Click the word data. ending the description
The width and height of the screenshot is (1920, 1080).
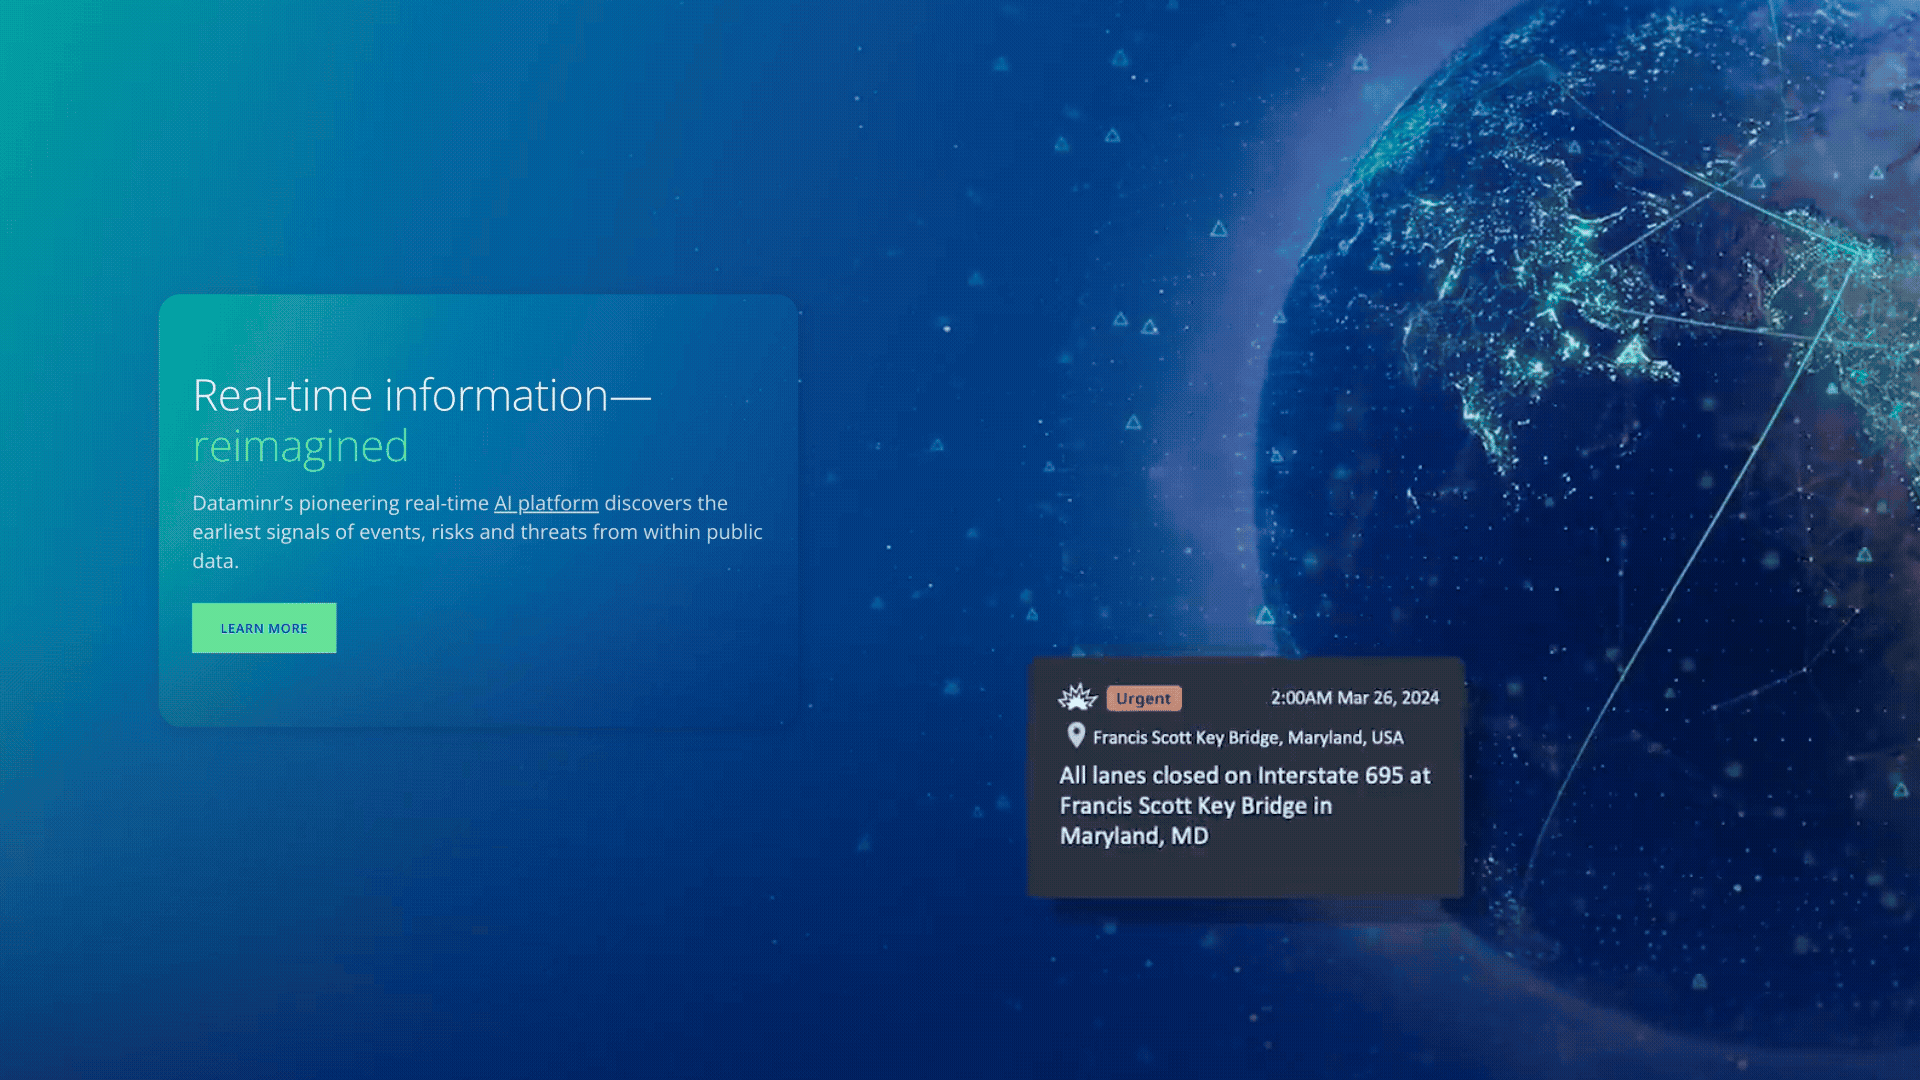pos(215,561)
